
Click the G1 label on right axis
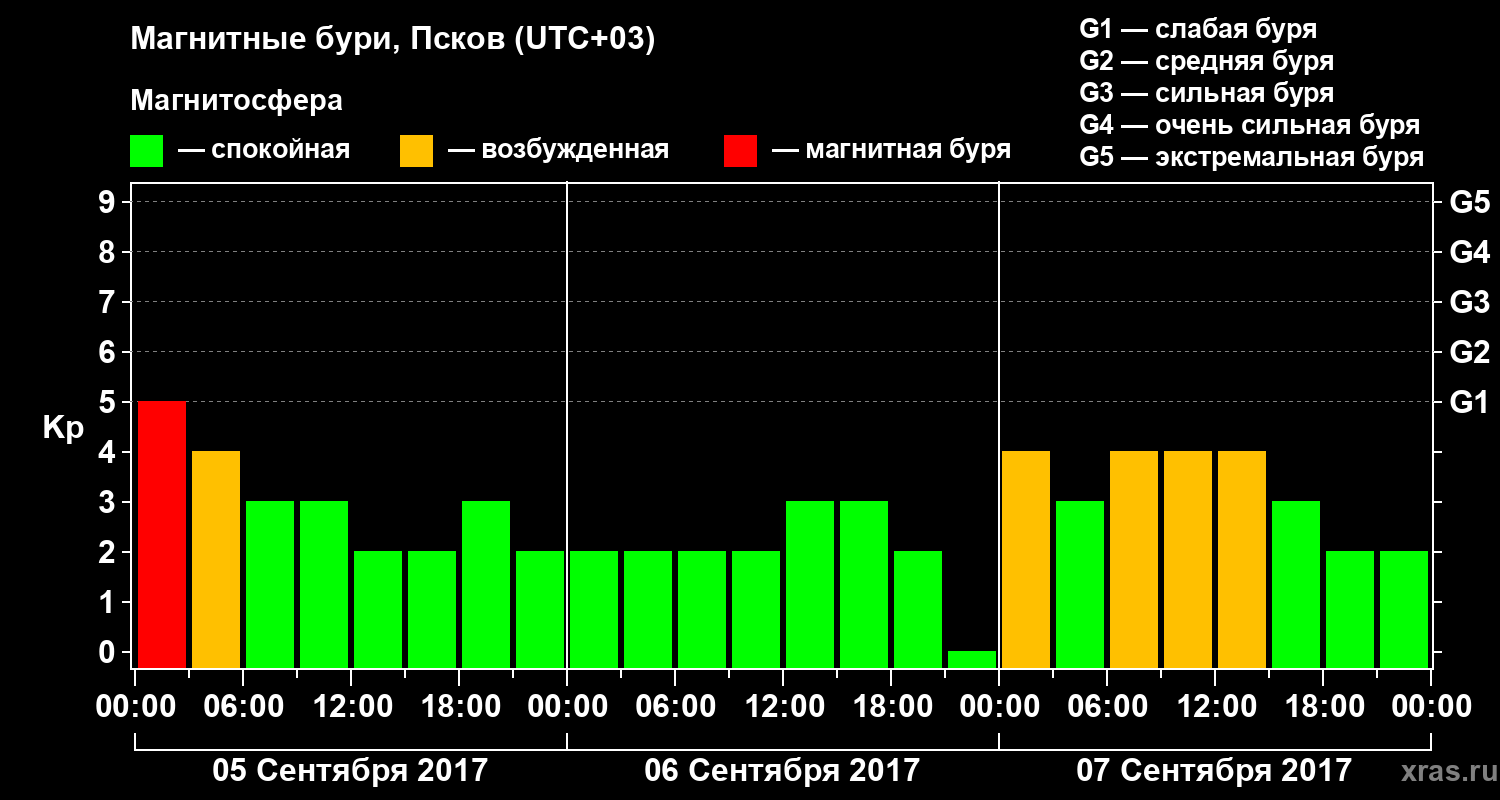coord(1470,402)
